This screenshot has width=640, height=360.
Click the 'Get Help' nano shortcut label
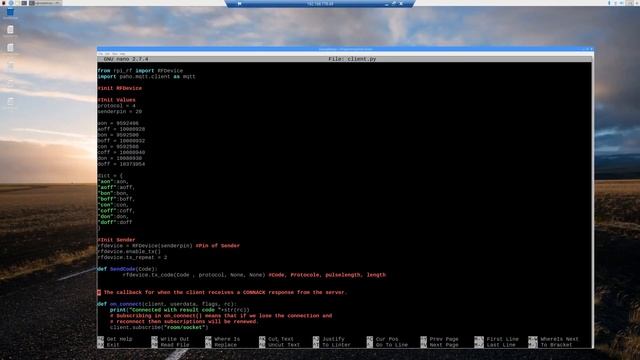(x=119, y=339)
